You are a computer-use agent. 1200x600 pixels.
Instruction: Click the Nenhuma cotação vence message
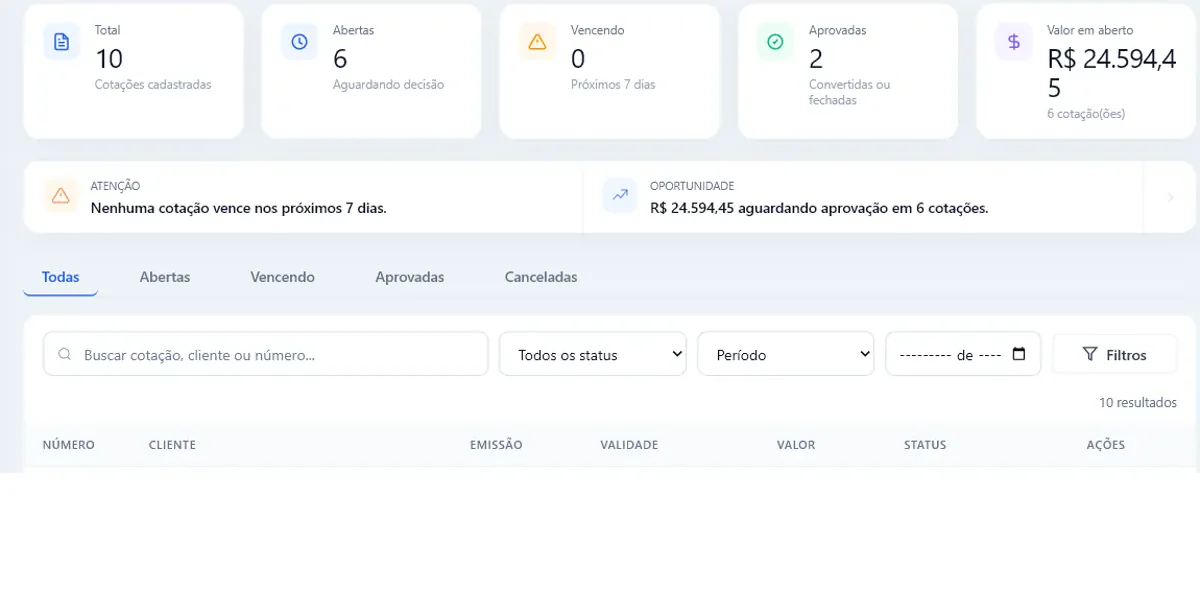238,208
